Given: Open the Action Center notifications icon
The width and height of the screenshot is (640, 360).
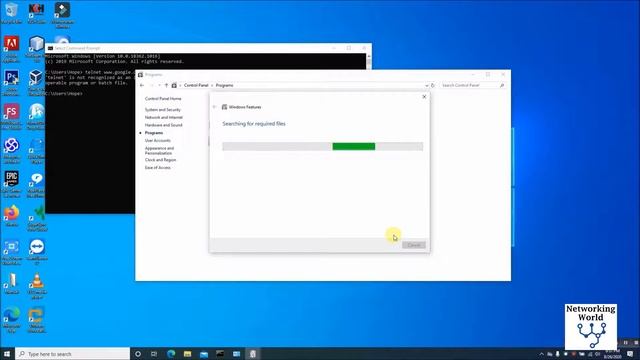Looking at the screenshot, I should (x=630, y=354).
